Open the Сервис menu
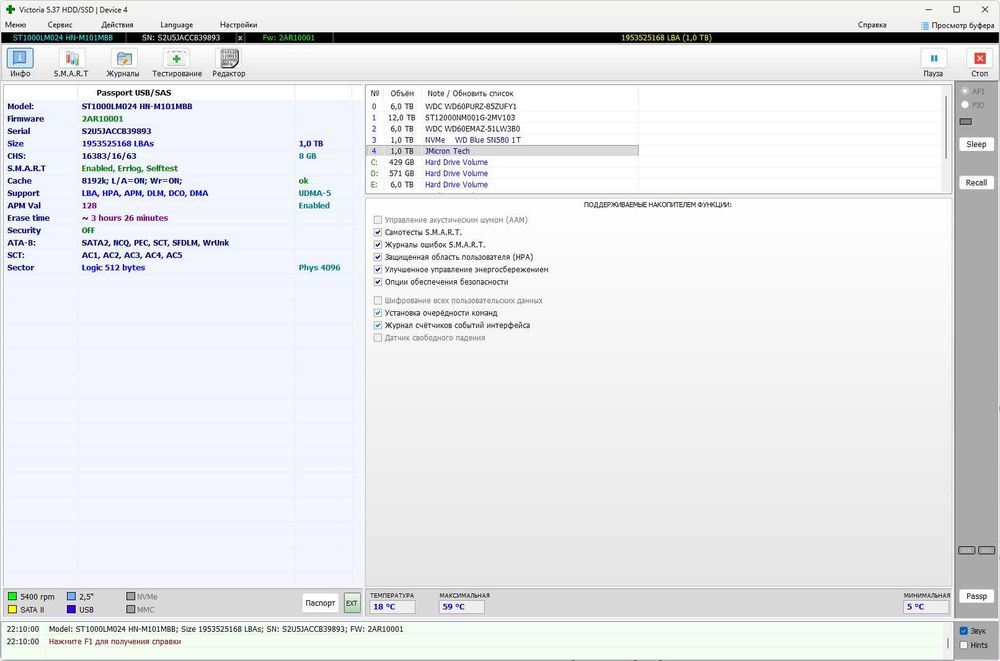Viewport: 1000px width, 661px height. (x=60, y=25)
